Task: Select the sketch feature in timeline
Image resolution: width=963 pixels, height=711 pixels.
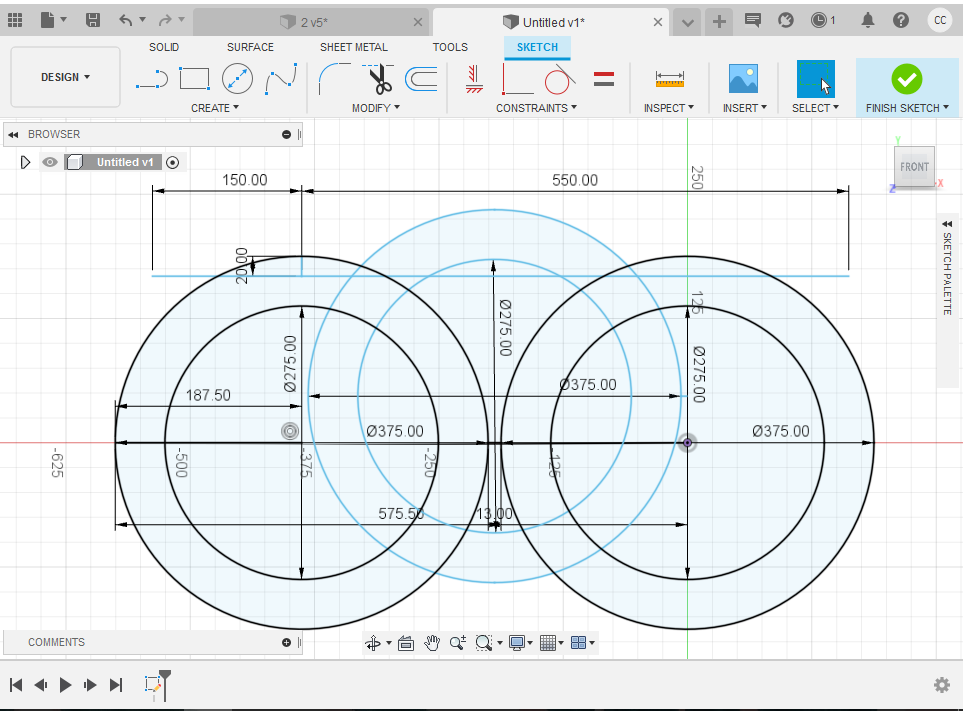Action: [x=153, y=685]
